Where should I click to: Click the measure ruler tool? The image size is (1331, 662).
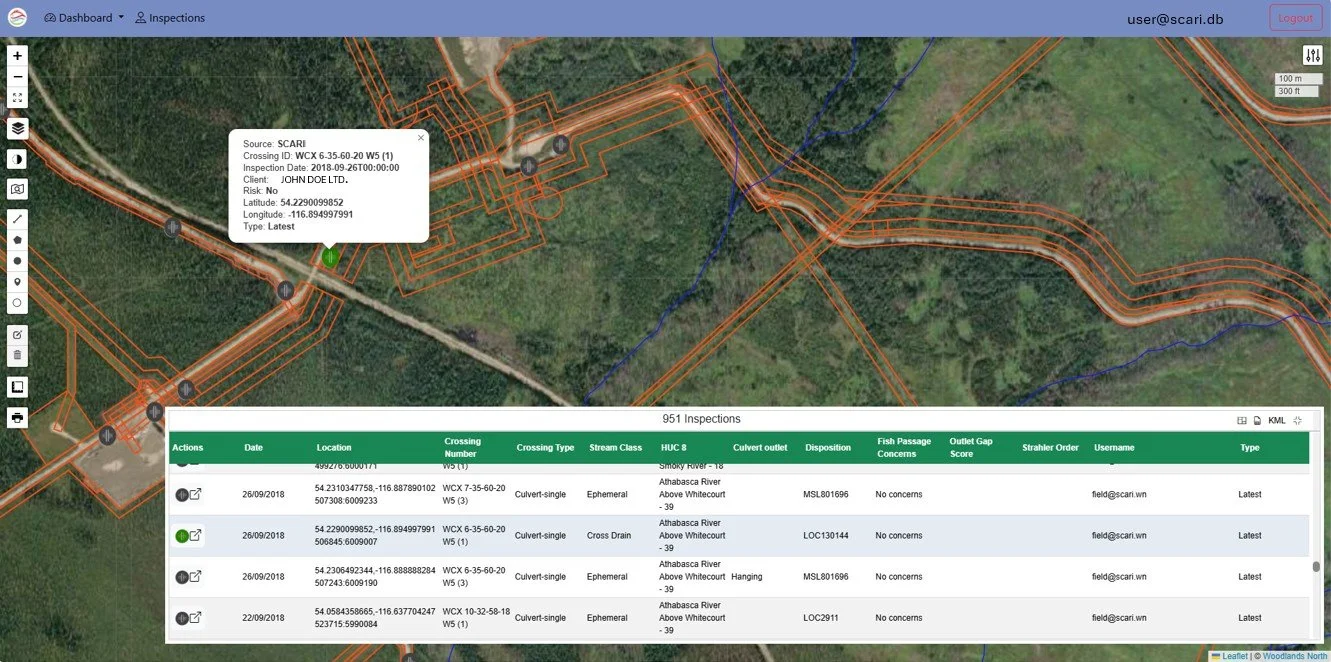pos(17,386)
